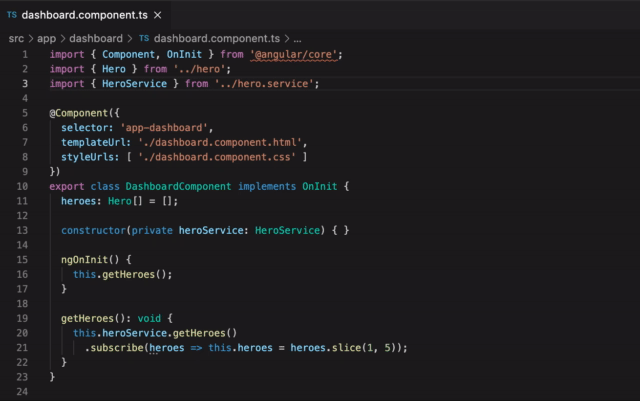Open the app breadcrumb segment
The height and width of the screenshot is (401, 640).
(47, 39)
